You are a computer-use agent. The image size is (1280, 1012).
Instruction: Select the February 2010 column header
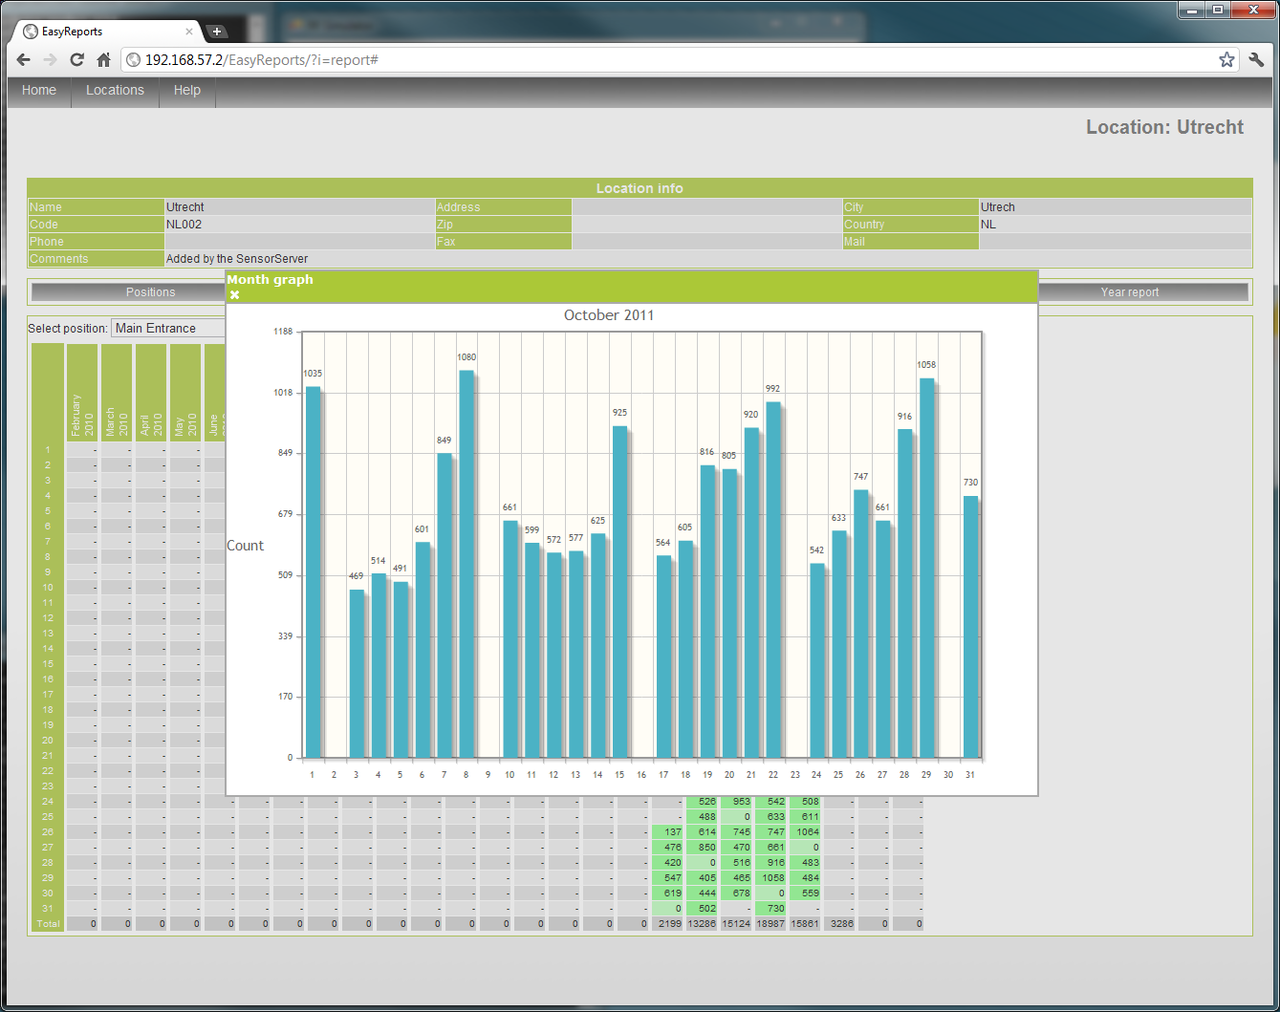coord(82,393)
